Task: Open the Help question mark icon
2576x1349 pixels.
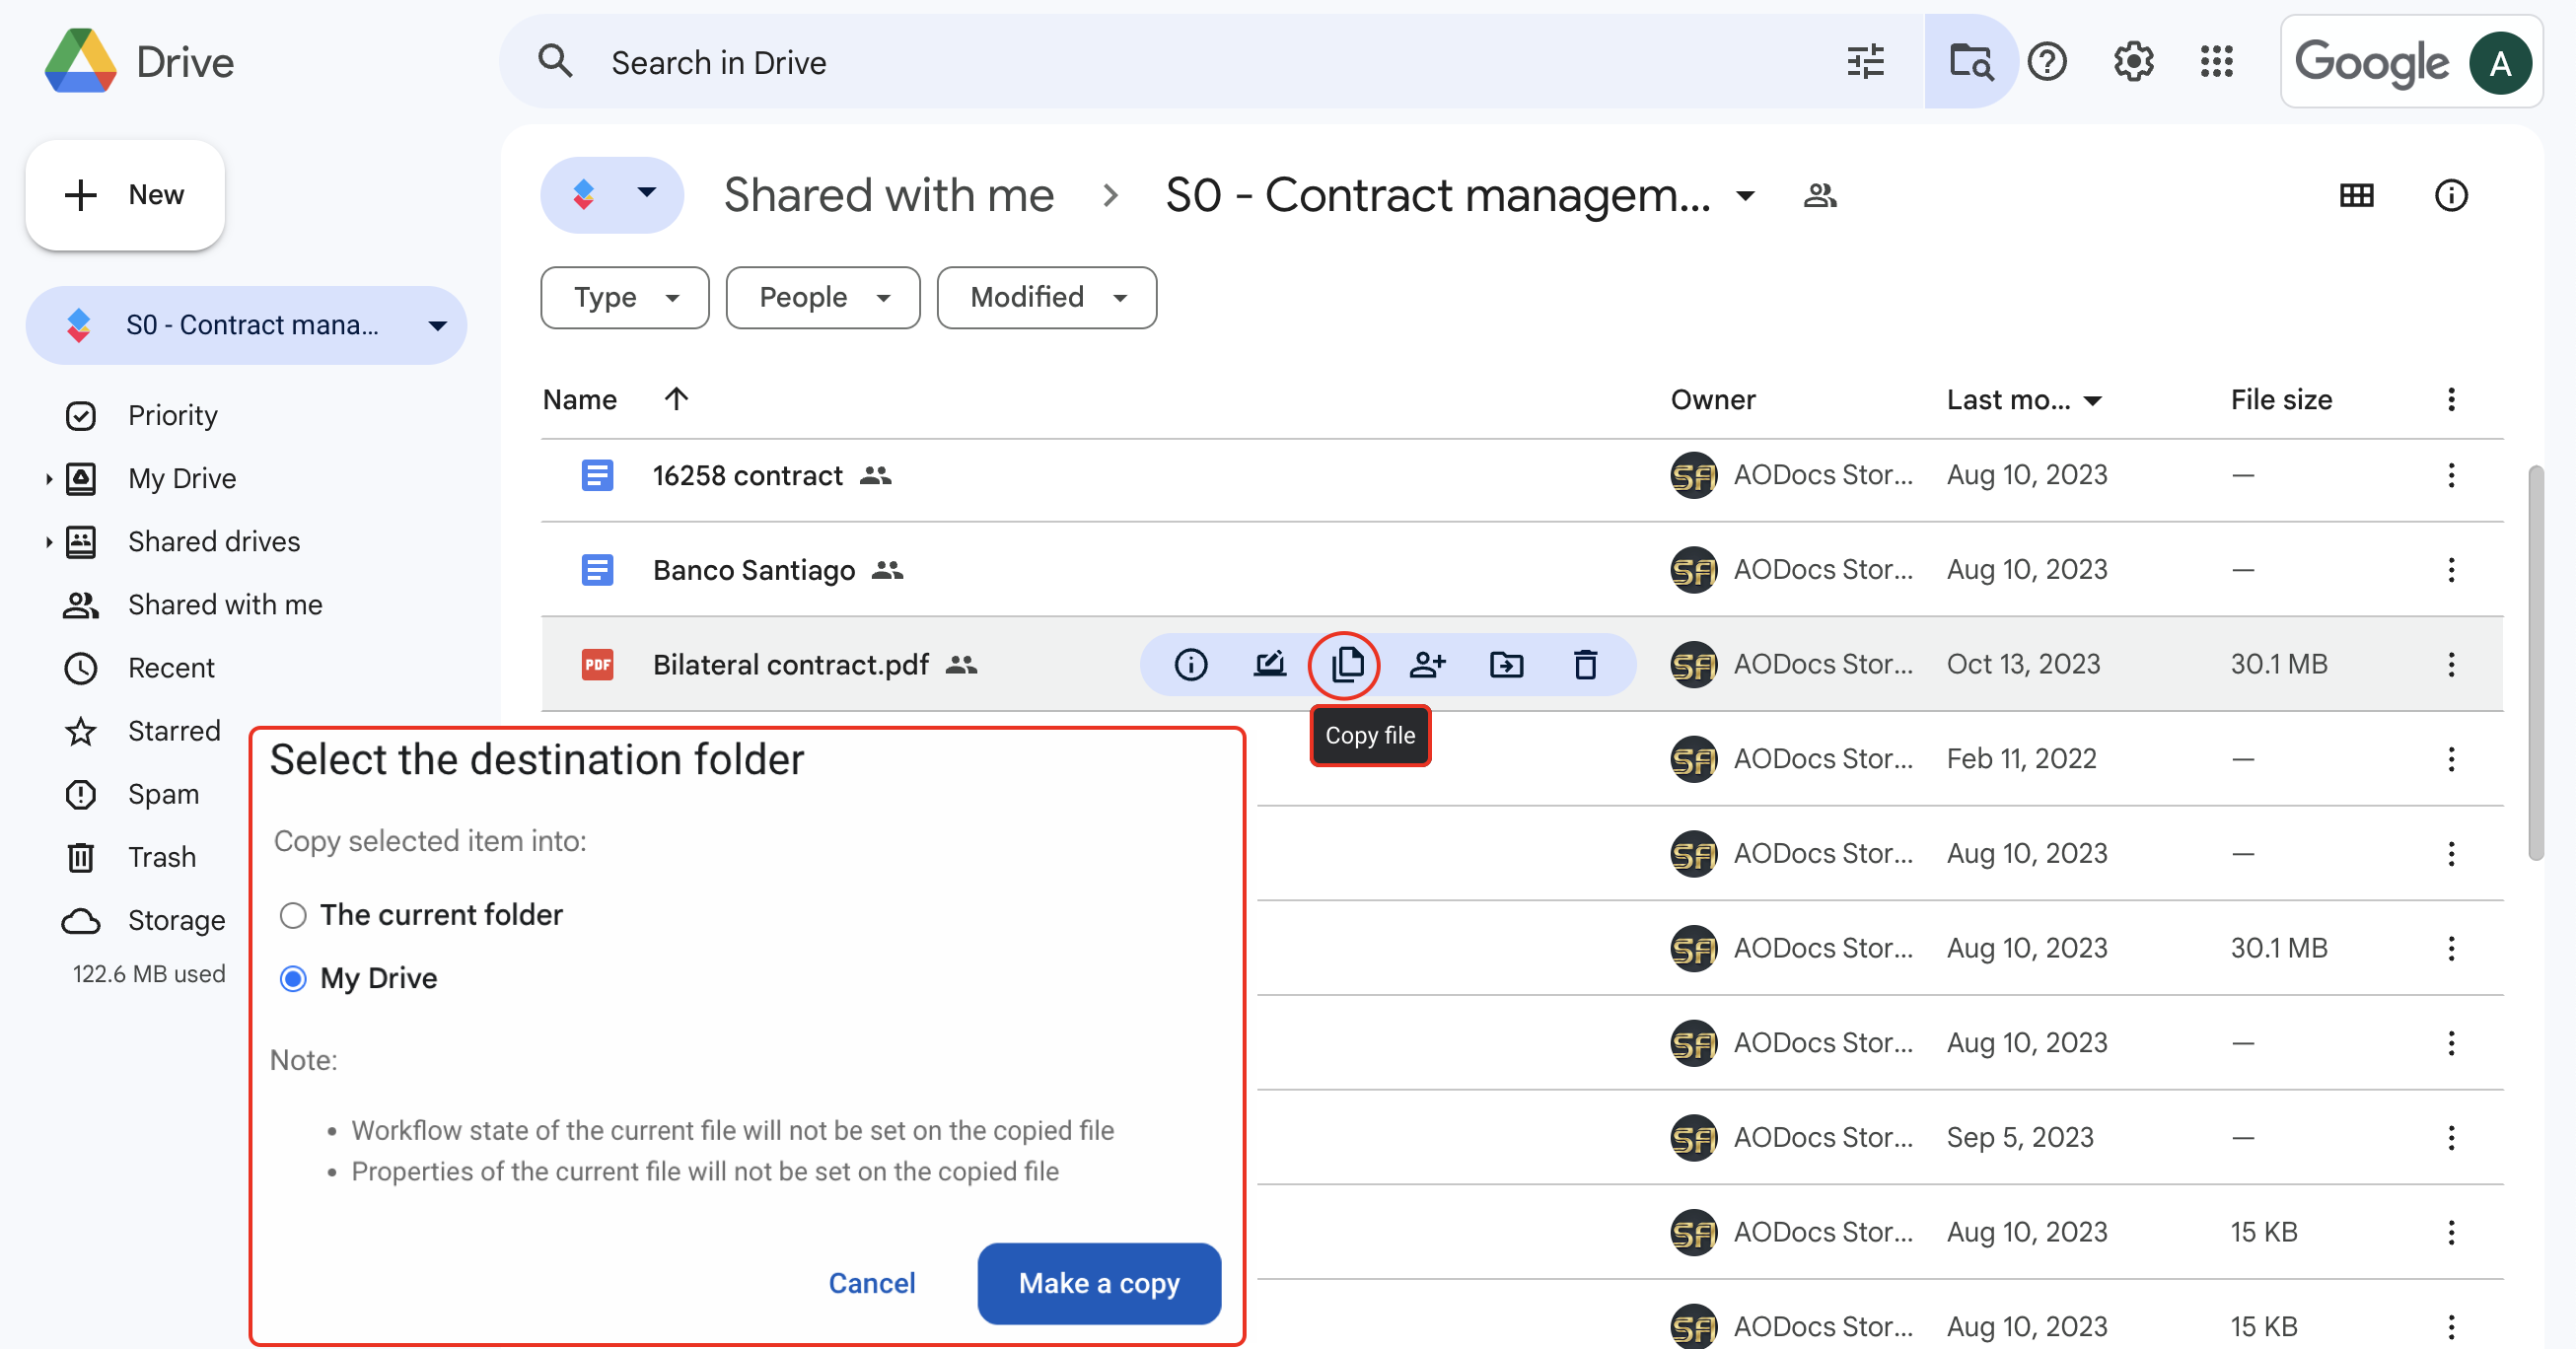Action: click(x=2047, y=62)
